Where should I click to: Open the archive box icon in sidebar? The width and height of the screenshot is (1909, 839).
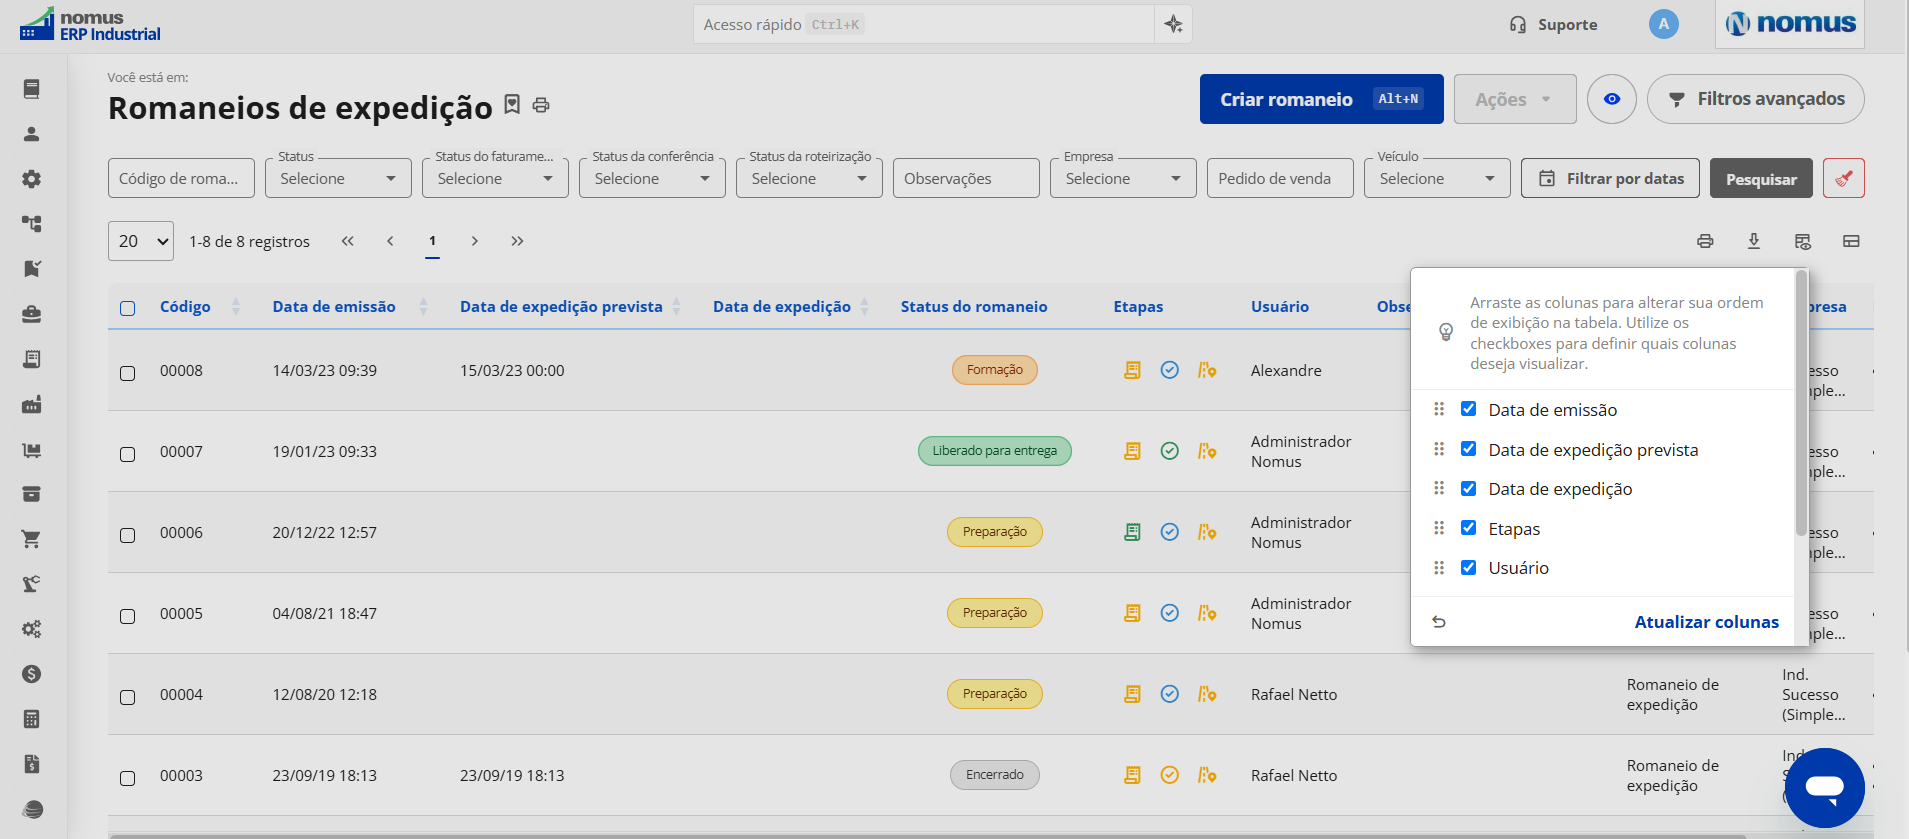point(32,494)
